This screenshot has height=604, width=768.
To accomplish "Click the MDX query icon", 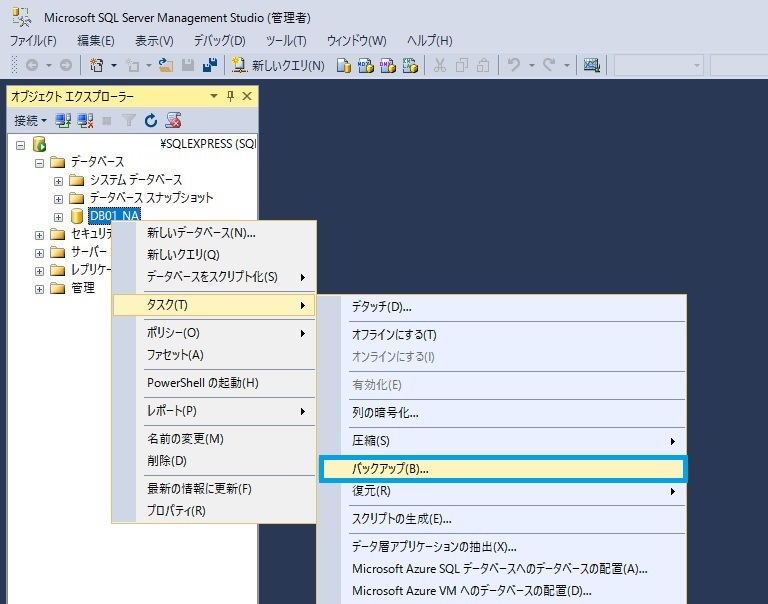I will 366,65.
